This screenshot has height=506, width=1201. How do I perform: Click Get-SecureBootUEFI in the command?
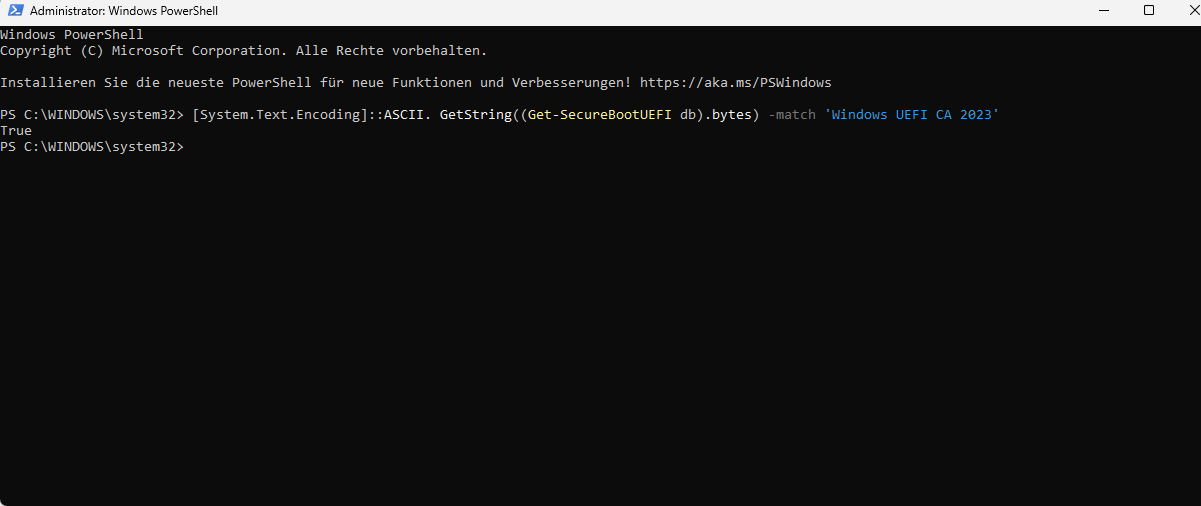600,115
